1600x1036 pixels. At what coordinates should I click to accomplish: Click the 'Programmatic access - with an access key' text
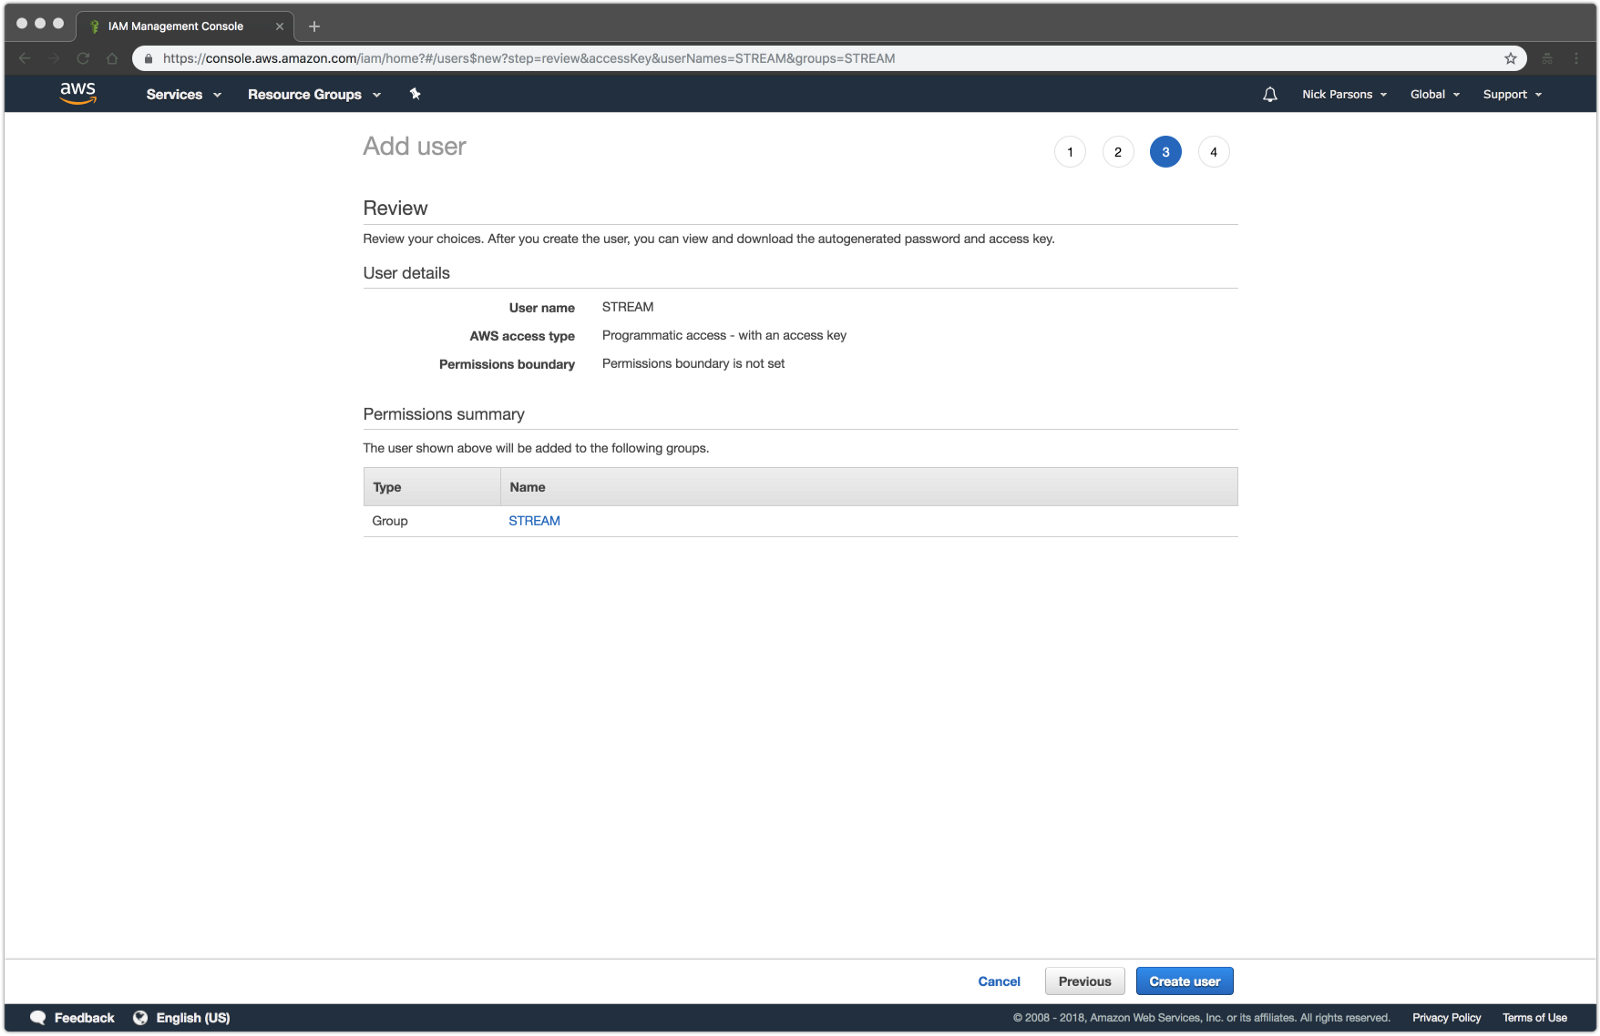724,335
